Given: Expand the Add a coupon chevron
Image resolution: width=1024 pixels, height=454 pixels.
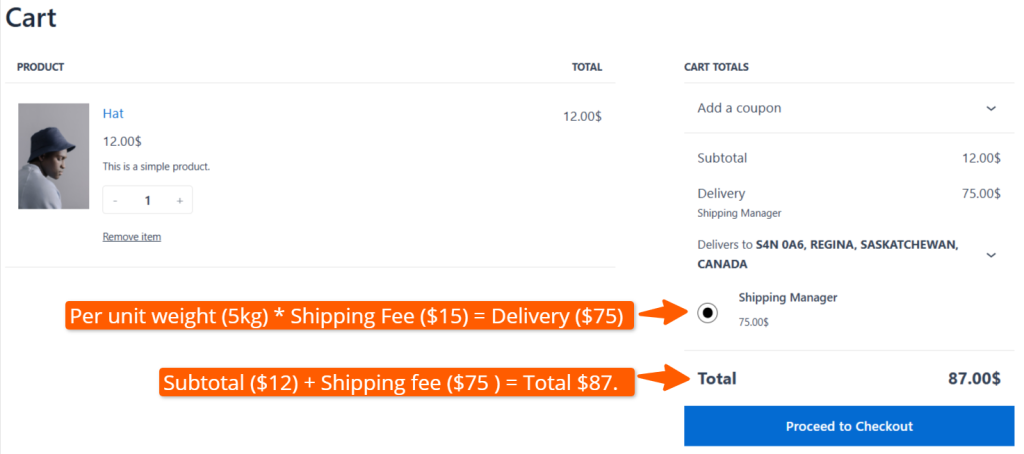Looking at the screenshot, I should (x=990, y=108).
